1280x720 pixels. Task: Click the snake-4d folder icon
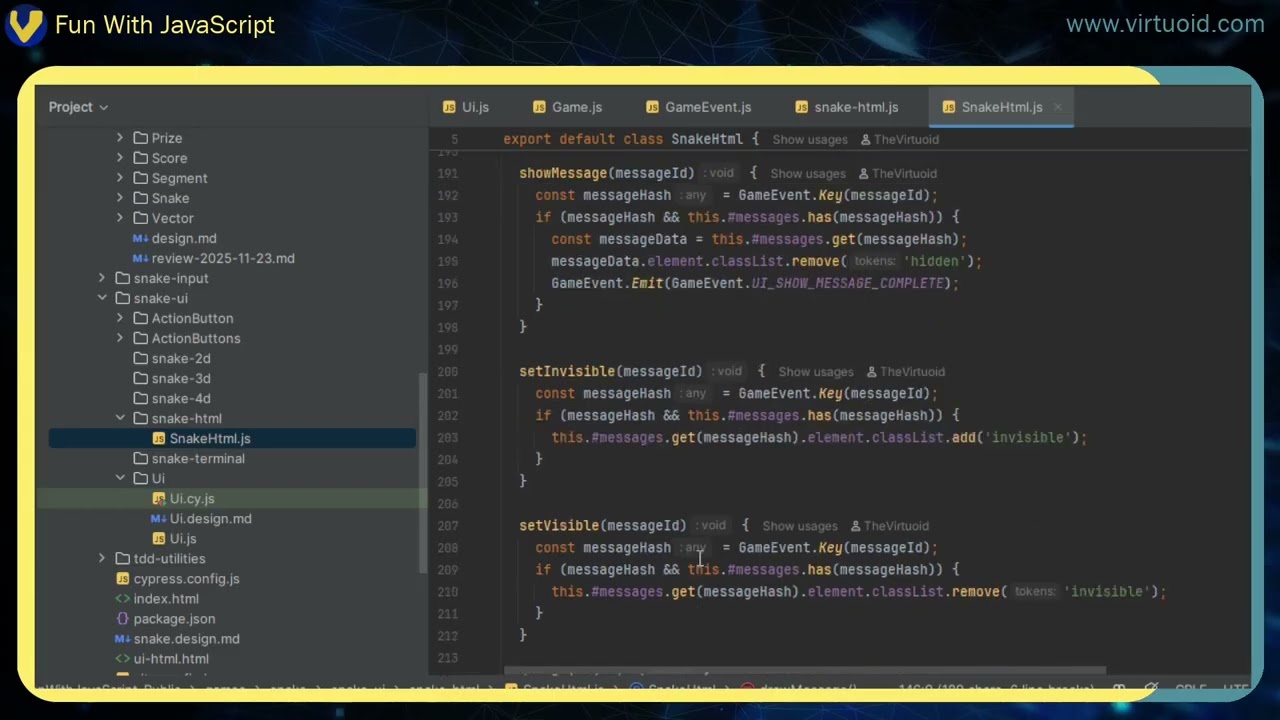tap(141, 398)
